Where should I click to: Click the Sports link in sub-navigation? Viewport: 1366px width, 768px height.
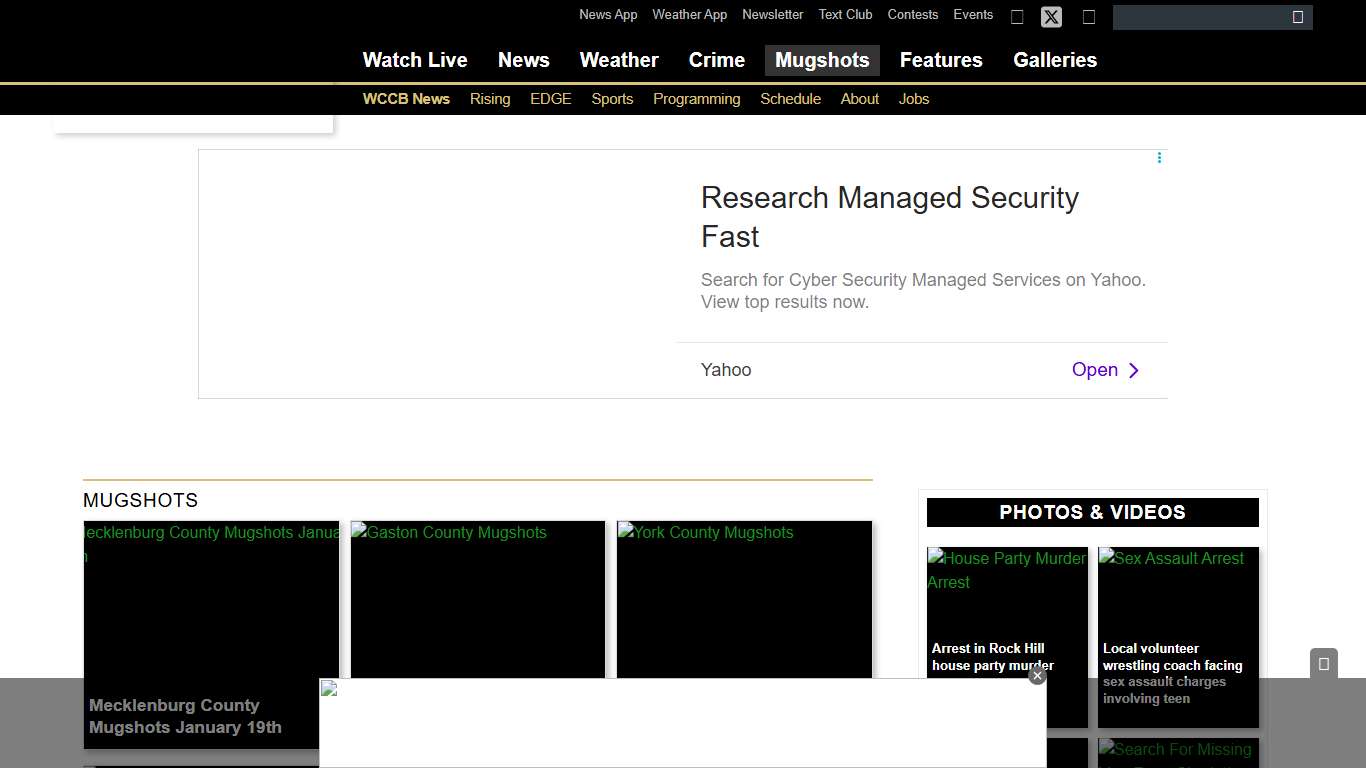[612, 99]
